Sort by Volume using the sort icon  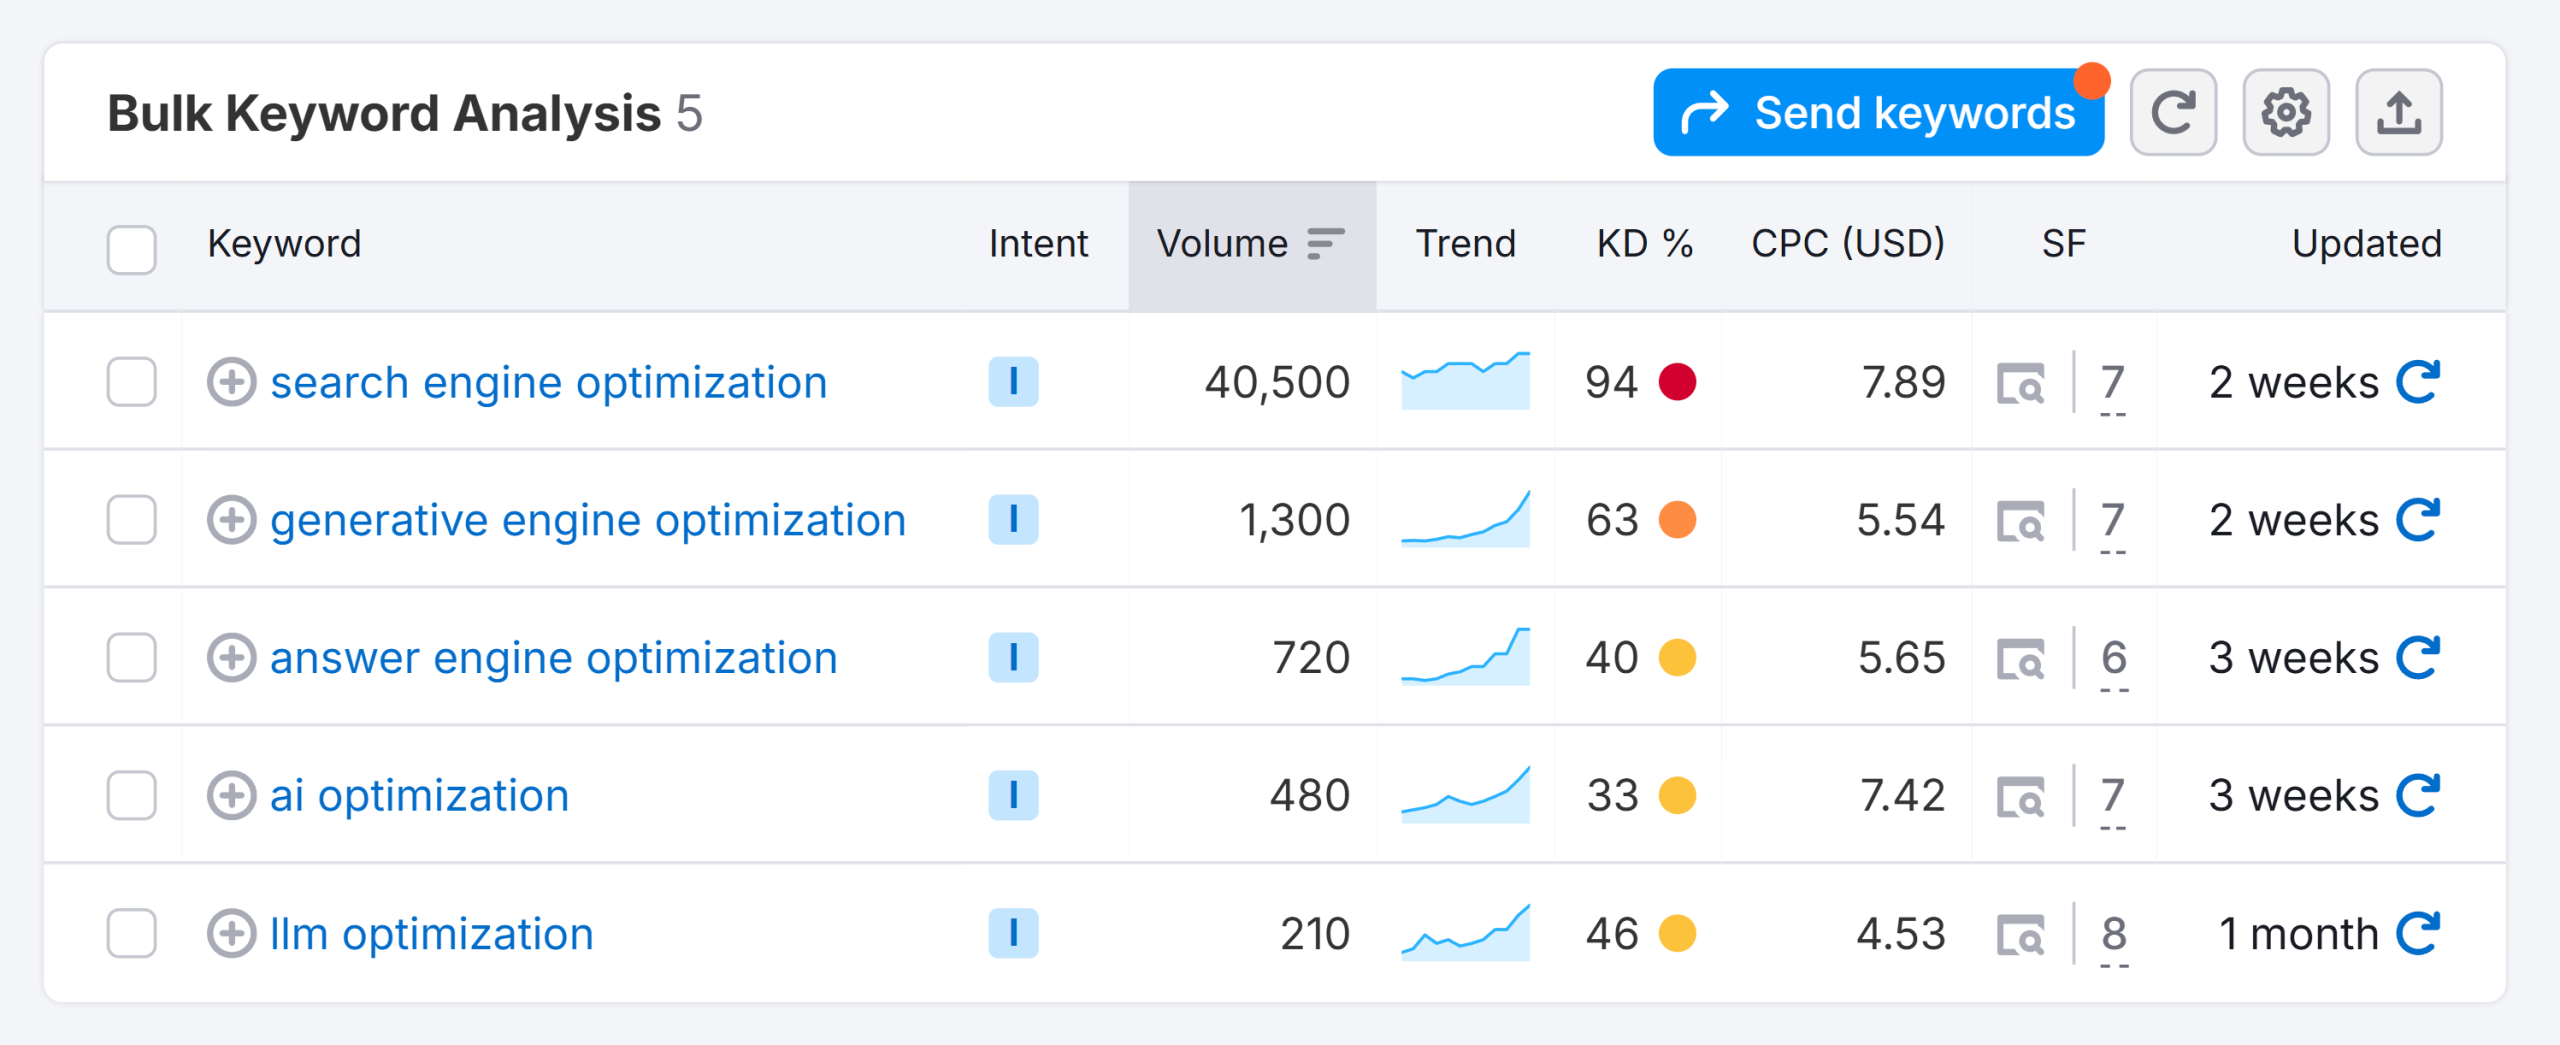(x=1326, y=242)
